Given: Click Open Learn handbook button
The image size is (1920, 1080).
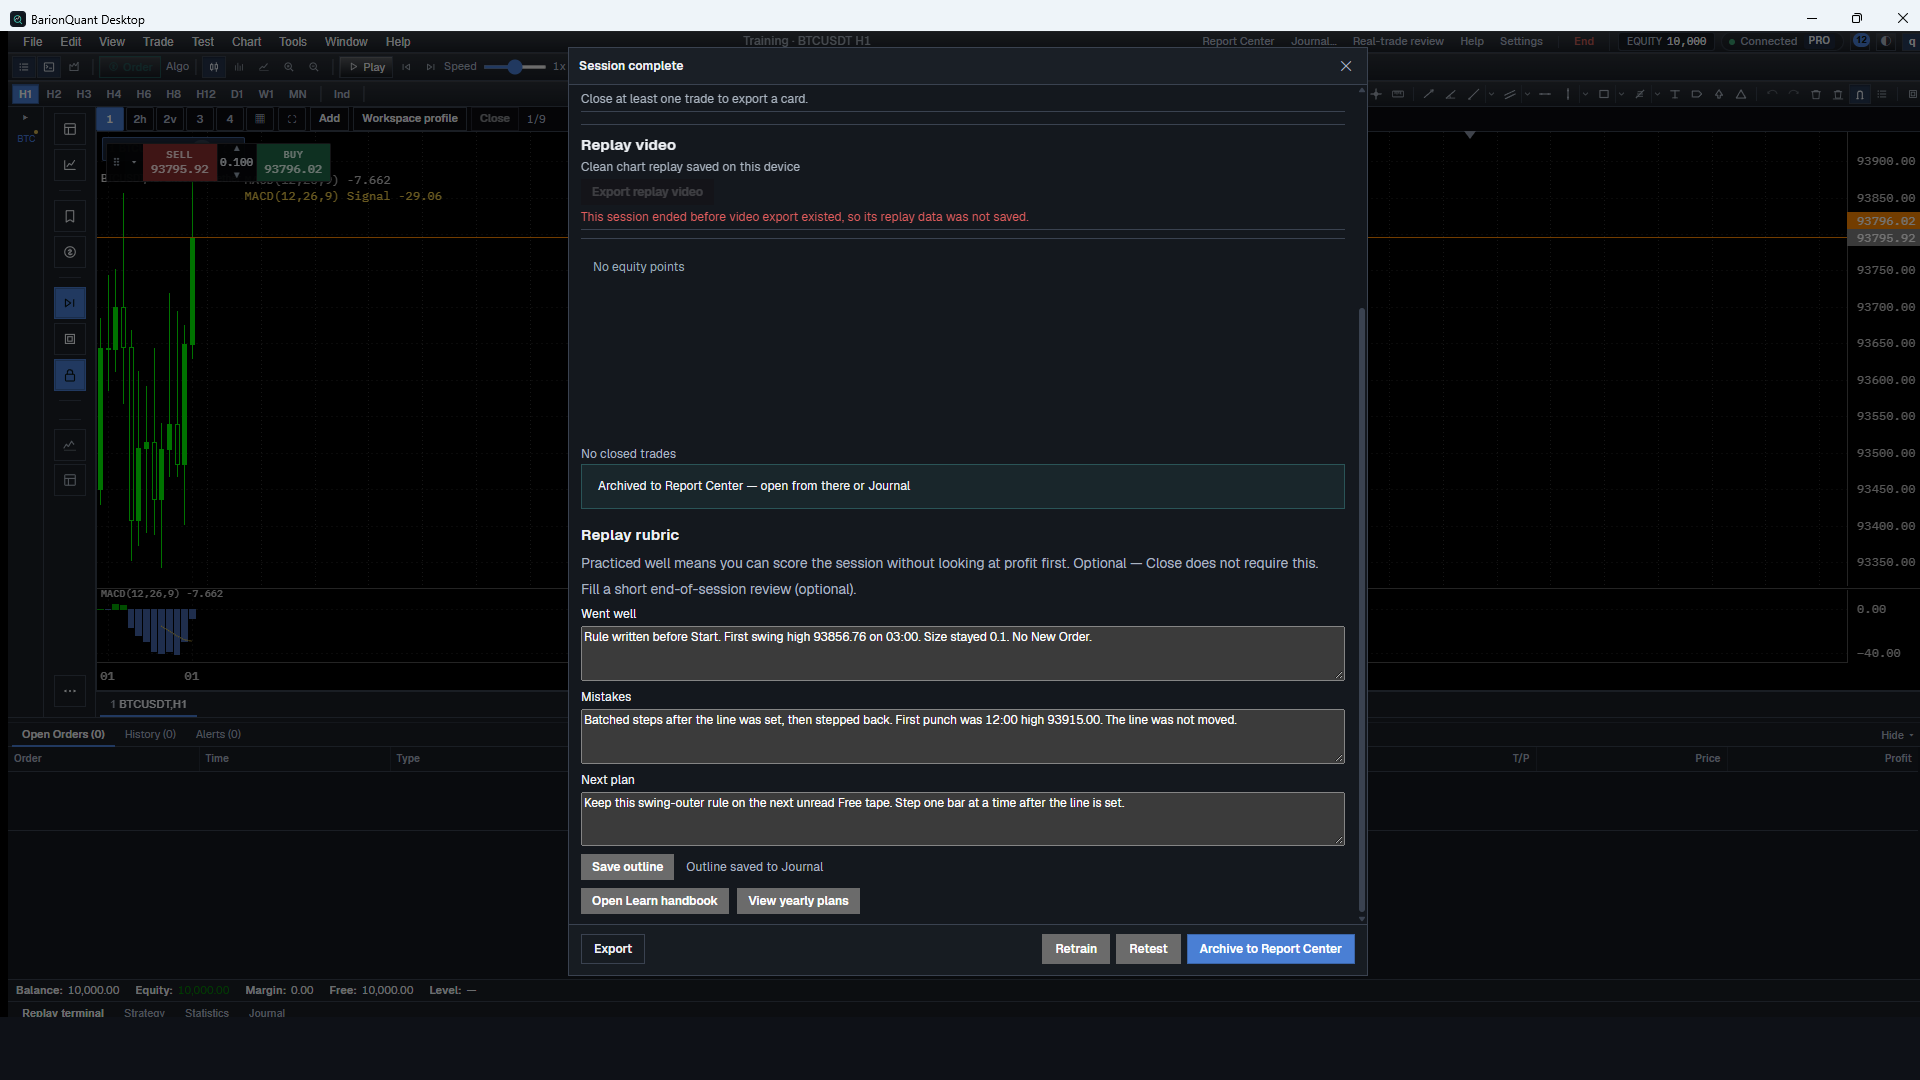Looking at the screenshot, I should (654, 901).
